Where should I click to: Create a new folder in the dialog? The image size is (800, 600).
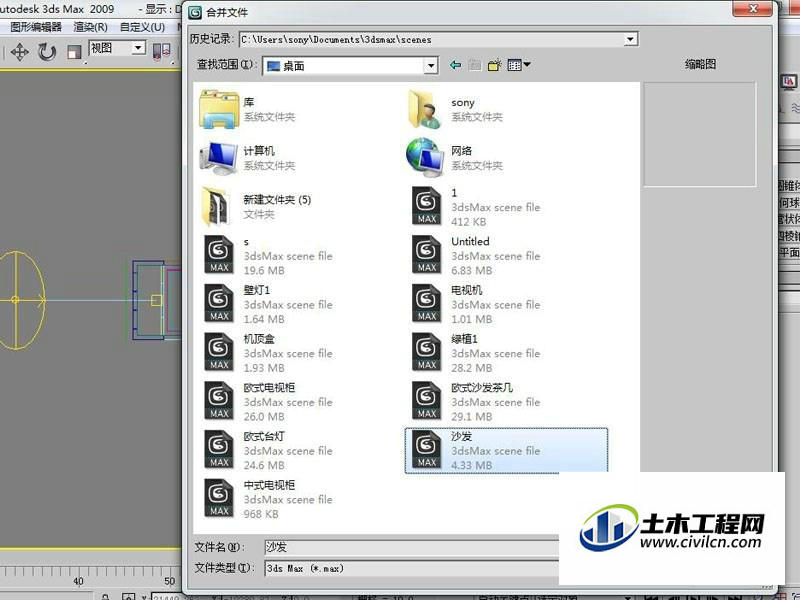click(x=494, y=65)
